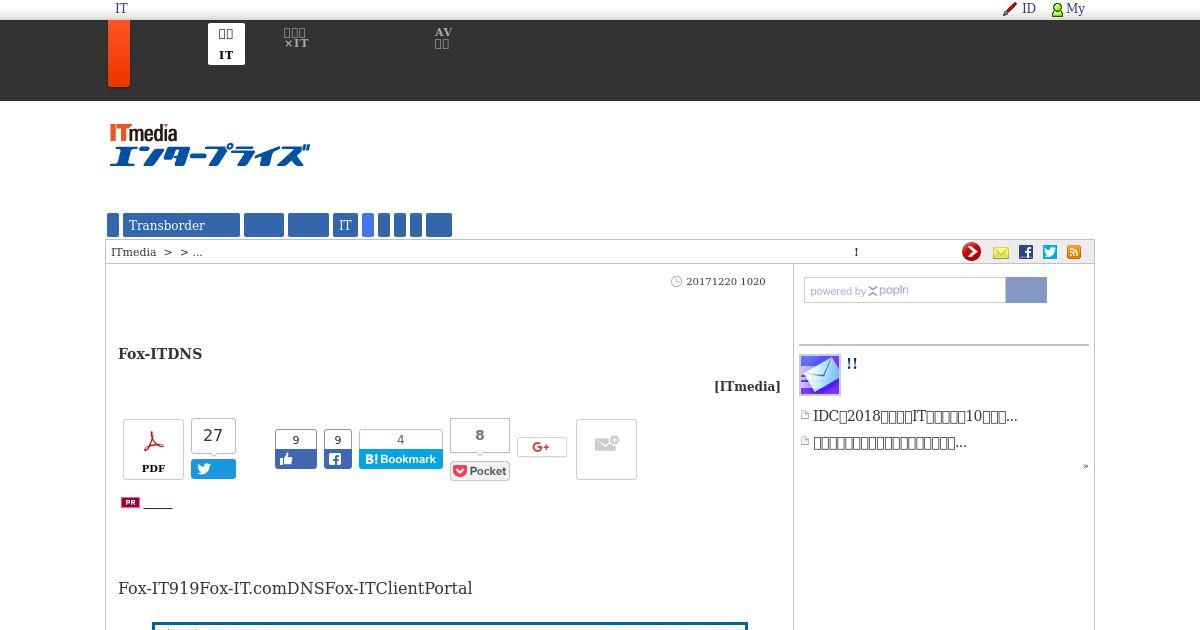Open Twitter icon in breadcrumb bar

point(1050,252)
